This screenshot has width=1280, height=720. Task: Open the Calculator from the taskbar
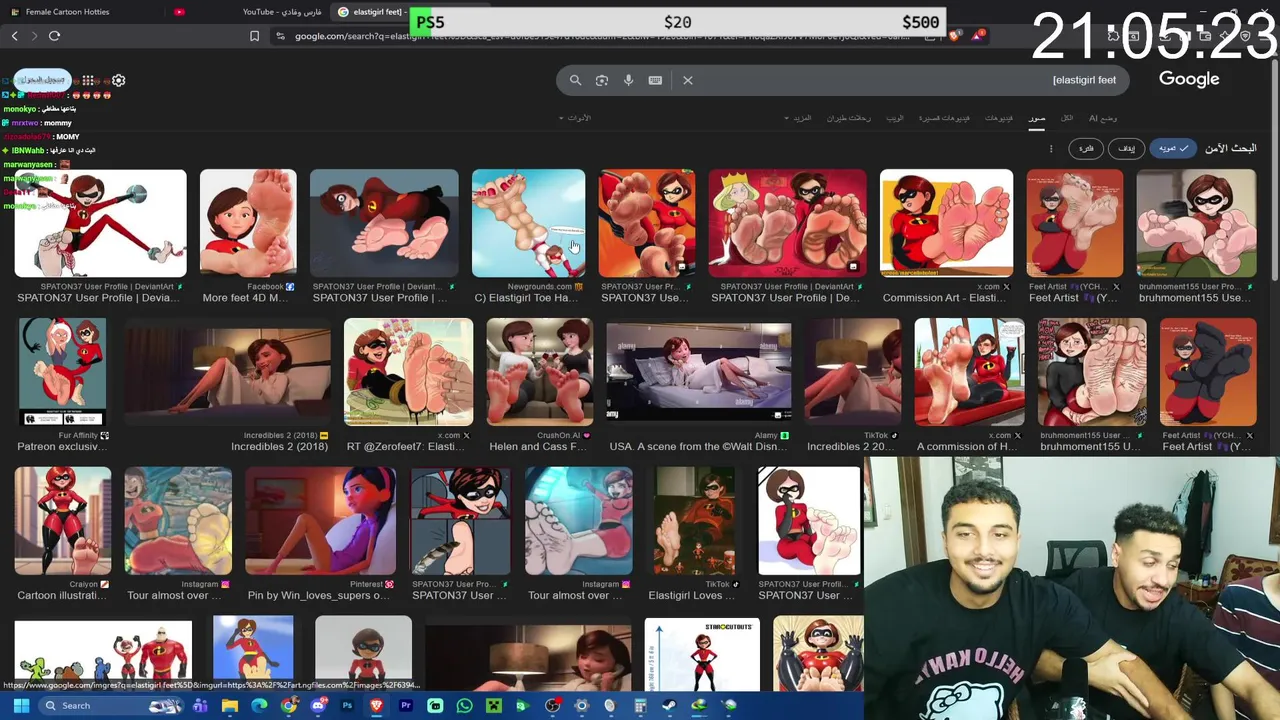coord(640,706)
